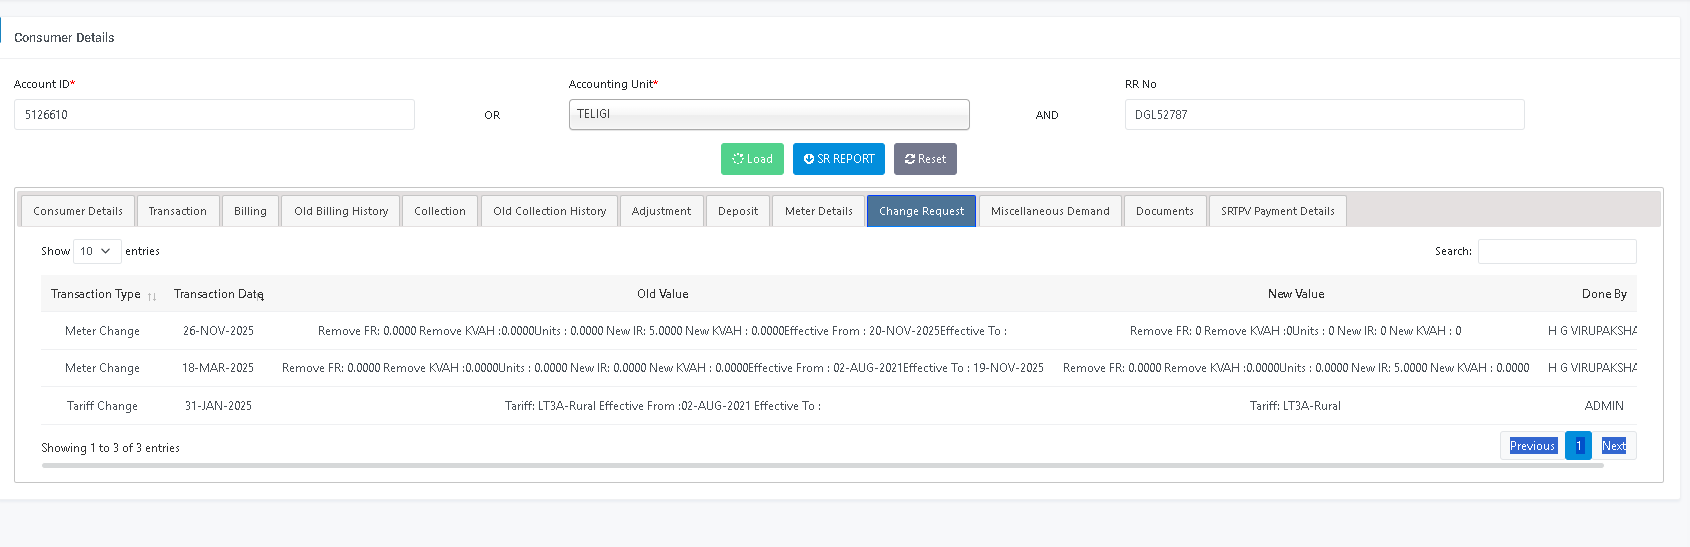This screenshot has height=547, width=1690.
Task: Click Meter Change in the 26-NOV-2025 row
Action: tap(102, 331)
